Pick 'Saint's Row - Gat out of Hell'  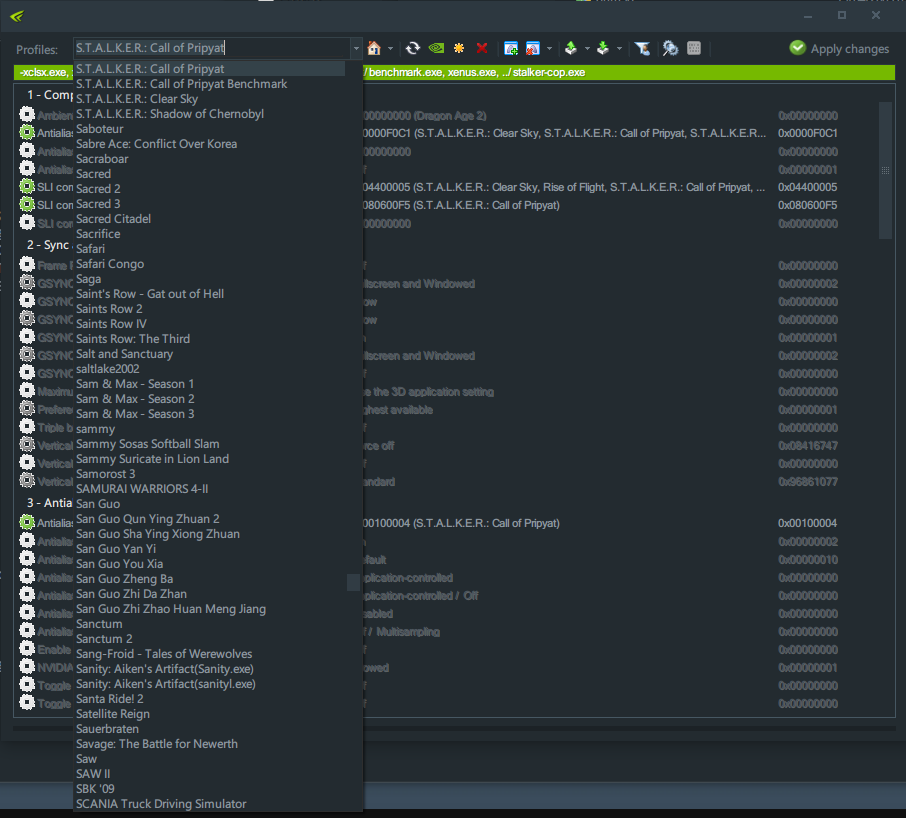tap(150, 294)
